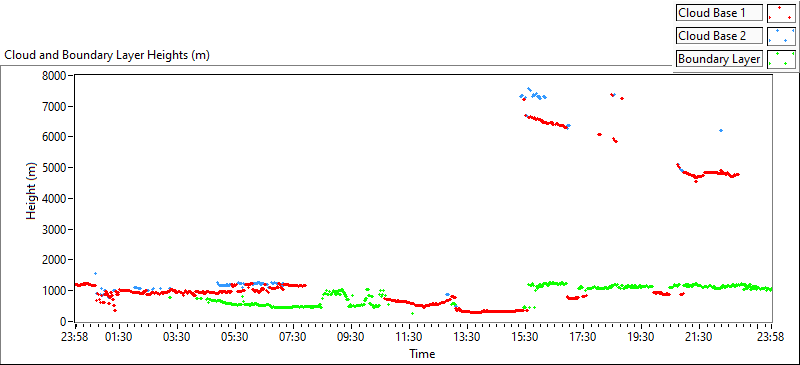Screen dimensions: 800x365
Task: Open the Boundary Layer green plot sample
Action: click(781, 59)
